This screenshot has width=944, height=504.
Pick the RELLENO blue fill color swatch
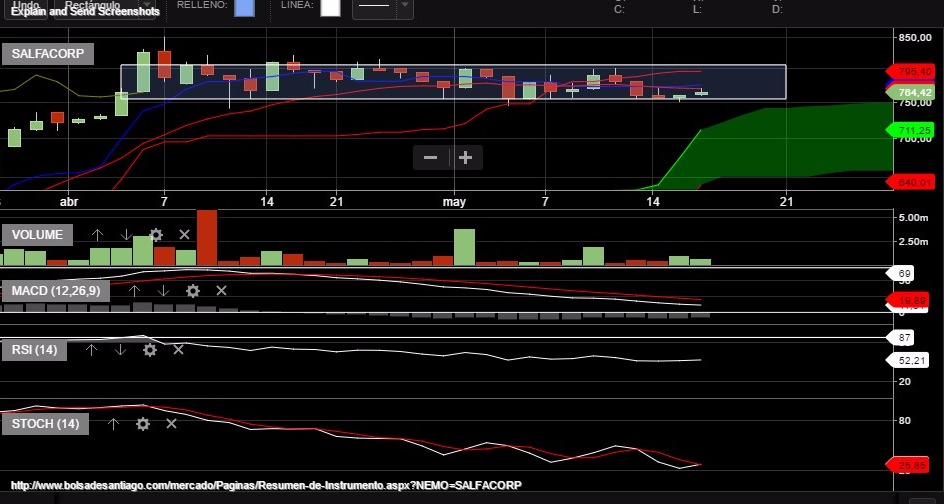pyautogui.click(x=244, y=7)
